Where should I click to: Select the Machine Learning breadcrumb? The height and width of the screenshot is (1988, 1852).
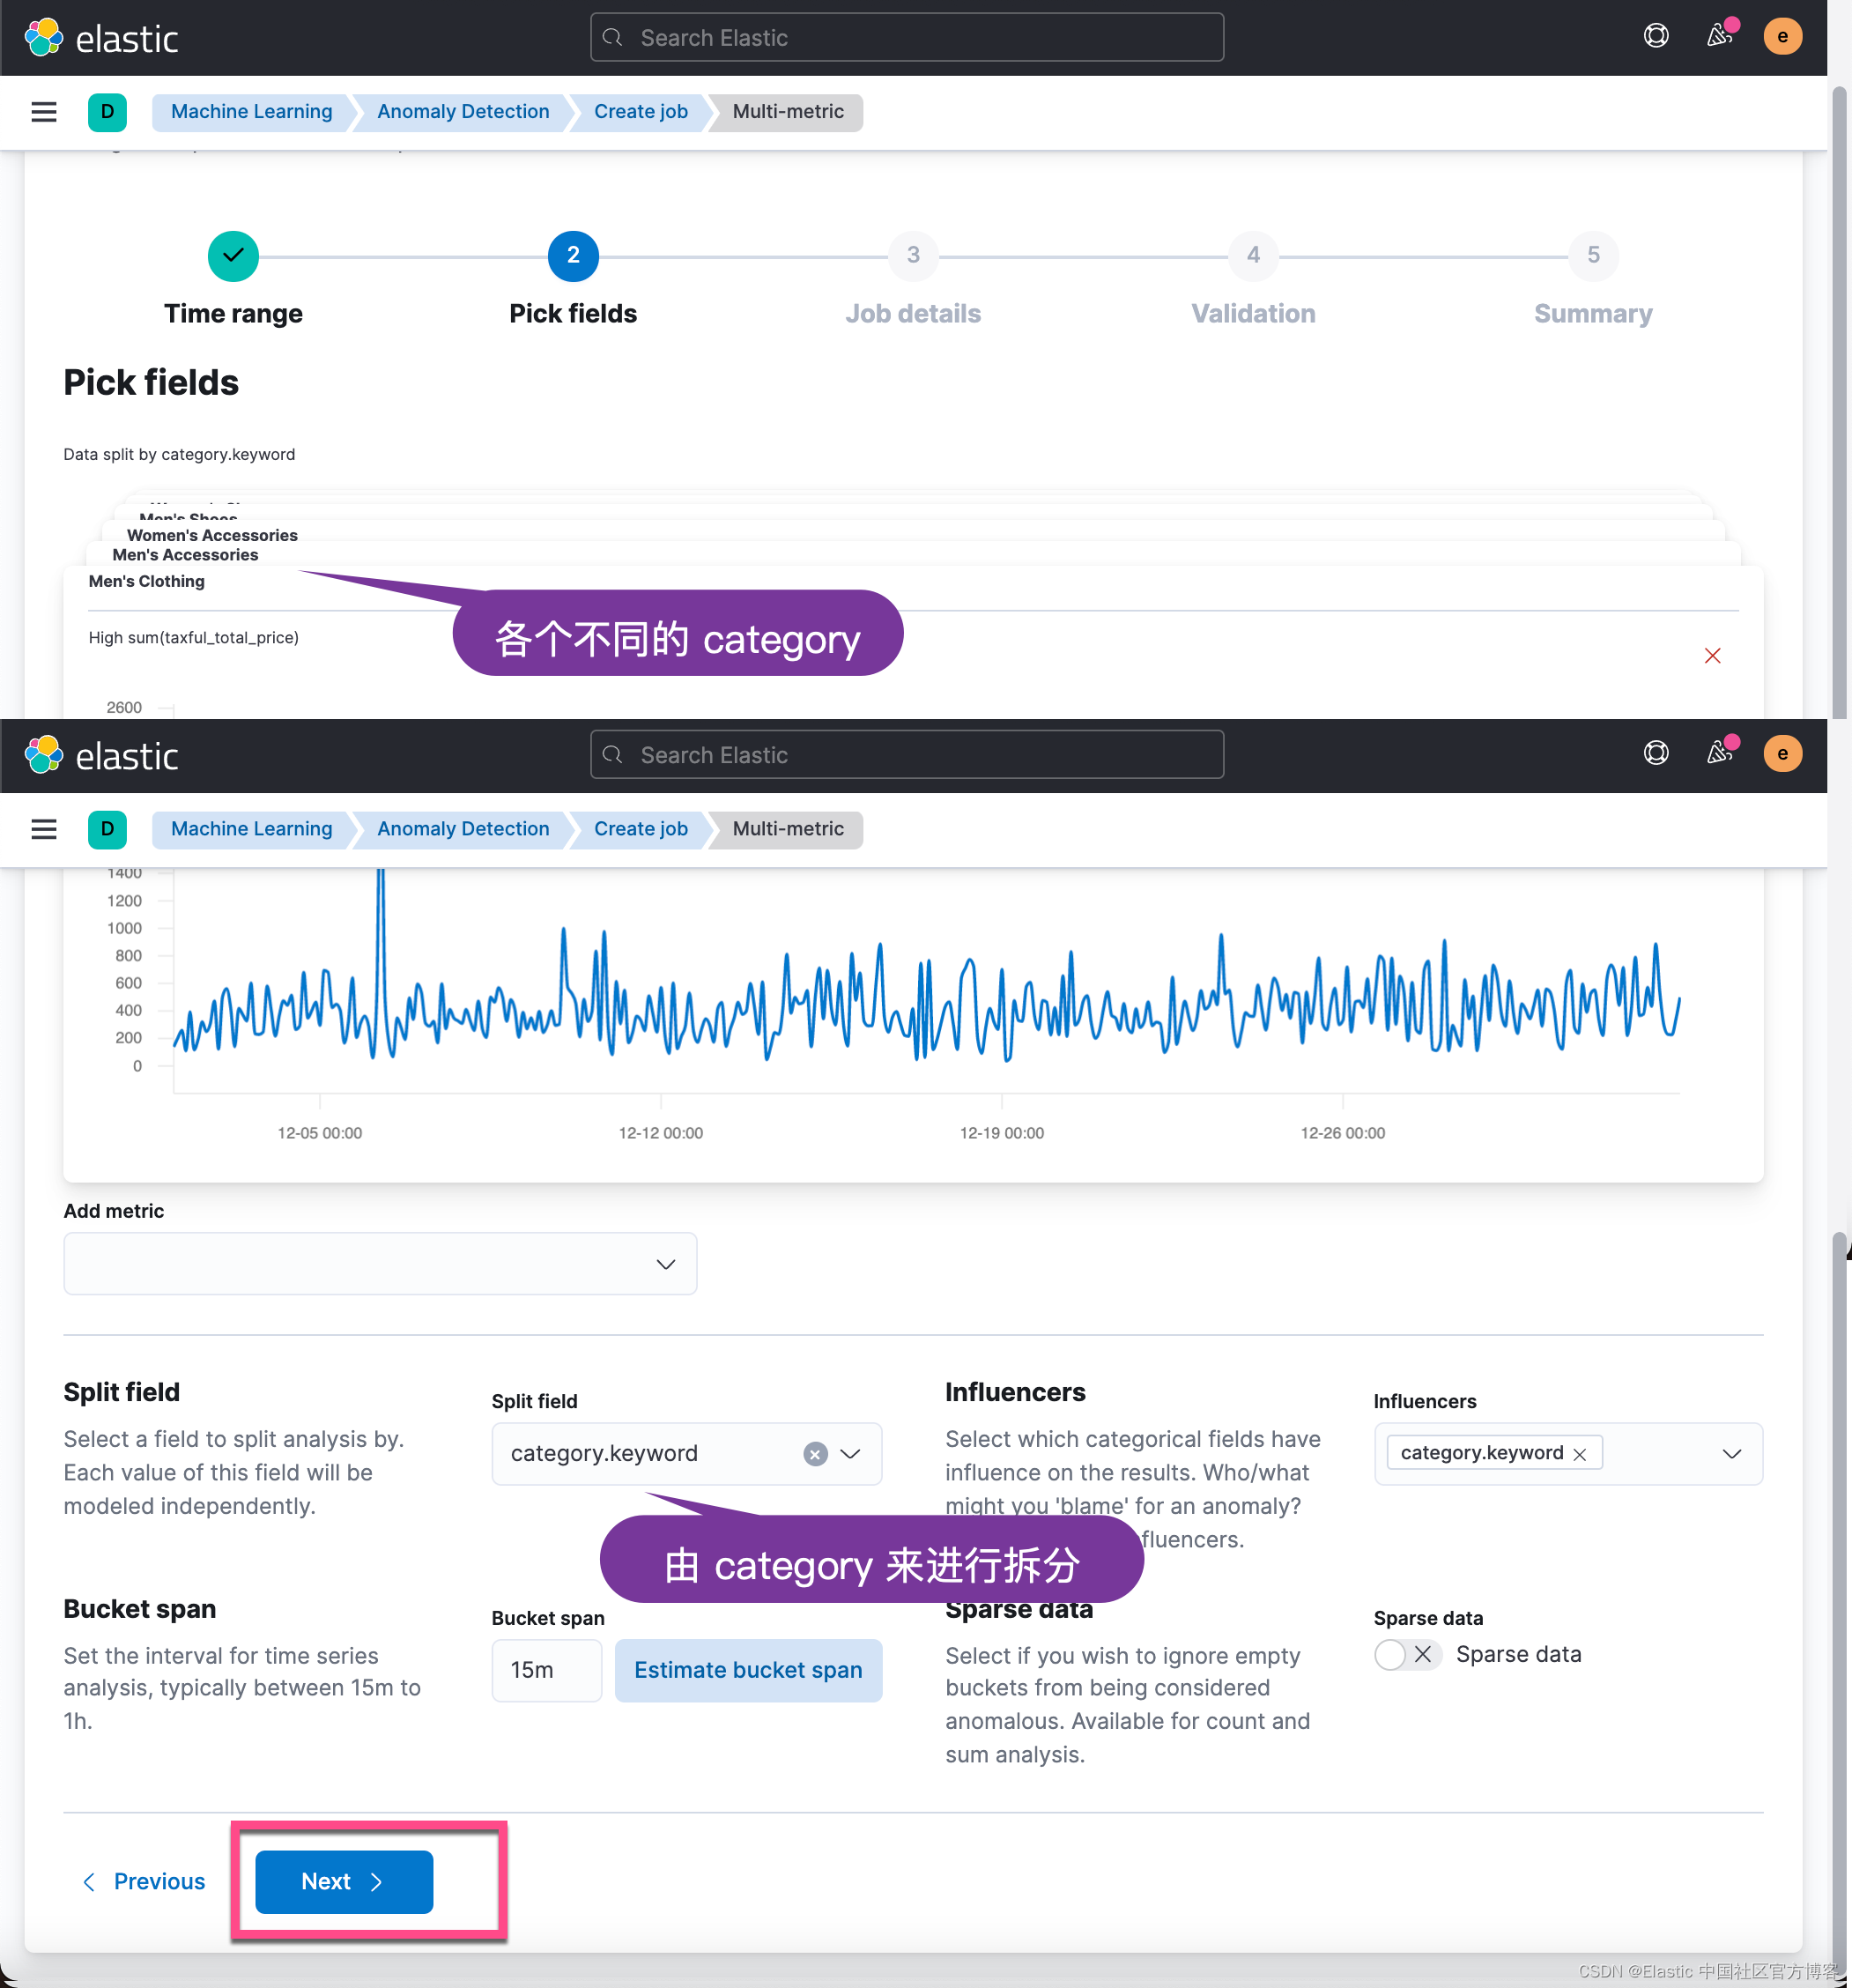click(x=252, y=112)
